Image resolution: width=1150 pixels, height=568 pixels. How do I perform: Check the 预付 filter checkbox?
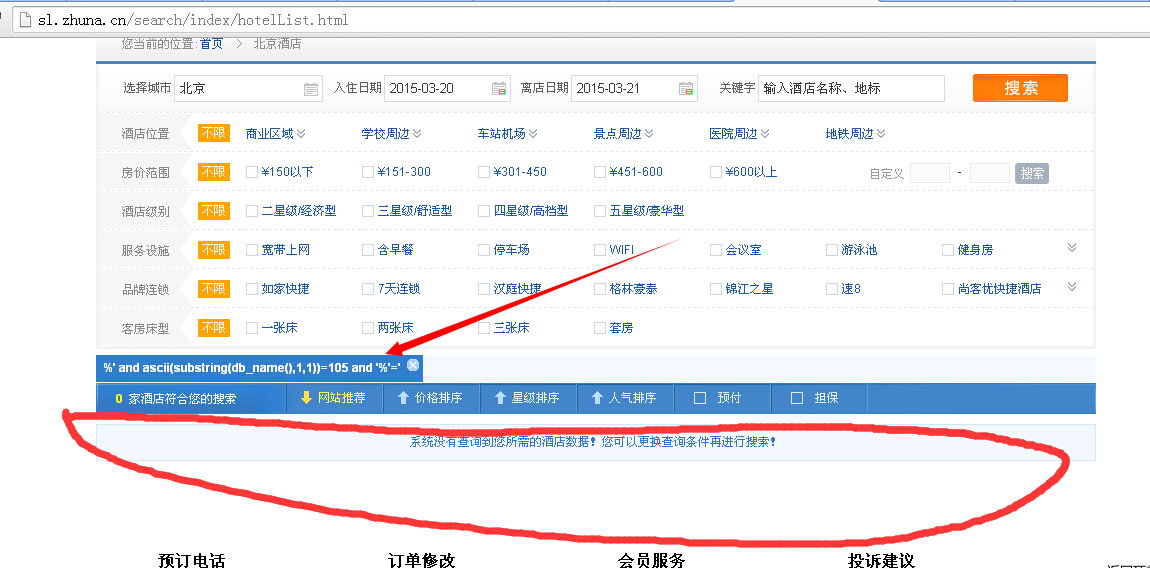(x=700, y=398)
